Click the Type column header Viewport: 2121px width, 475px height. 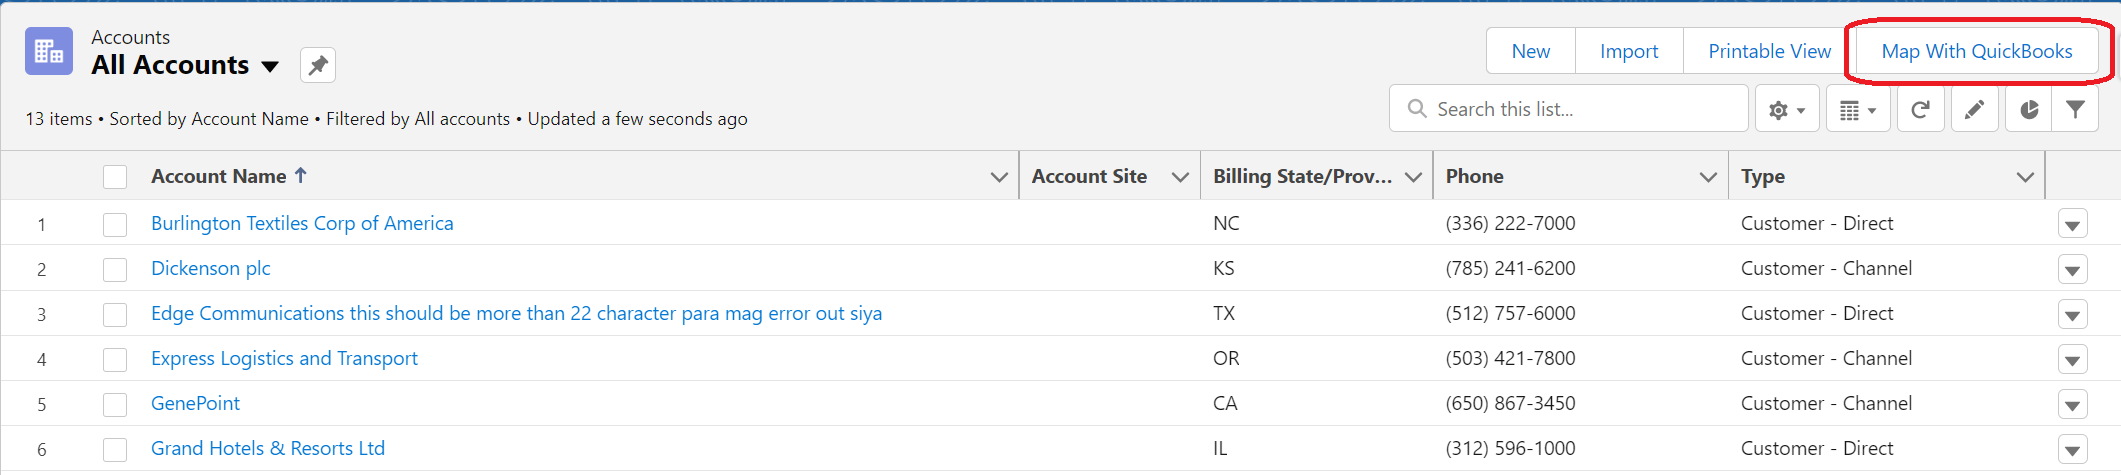pyautogui.click(x=1763, y=176)
